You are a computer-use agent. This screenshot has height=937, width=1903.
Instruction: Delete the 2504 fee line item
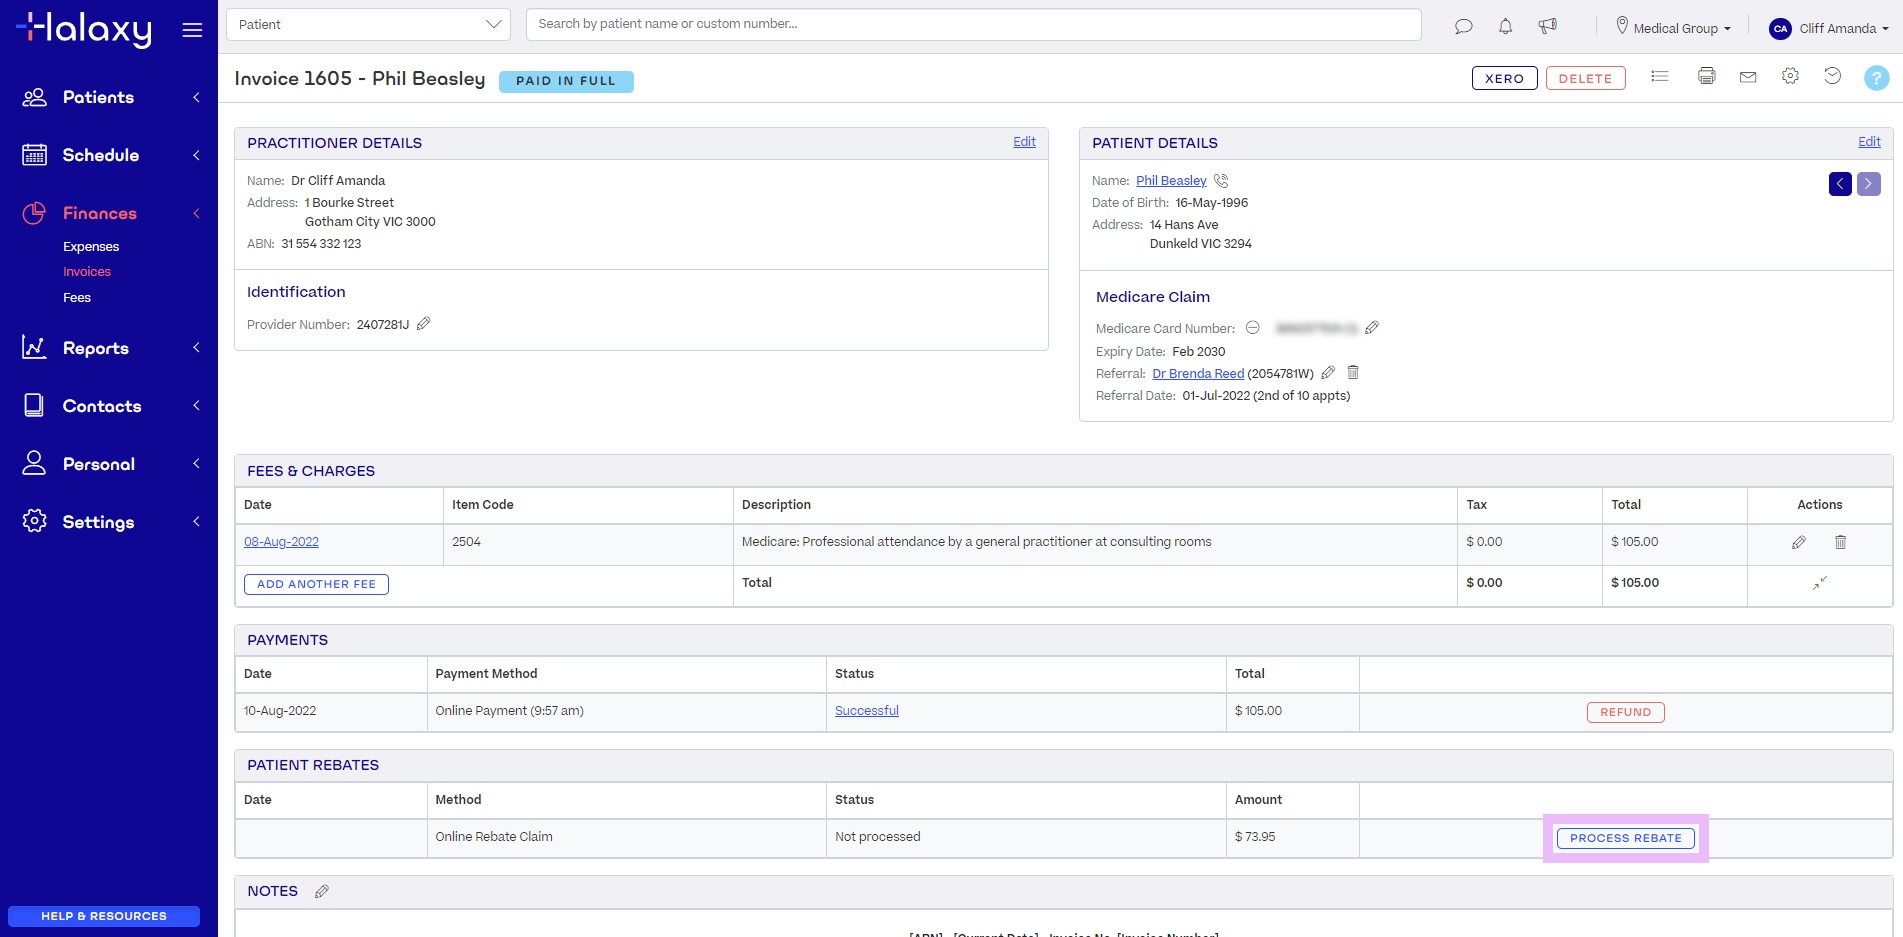coord(1840,542)
